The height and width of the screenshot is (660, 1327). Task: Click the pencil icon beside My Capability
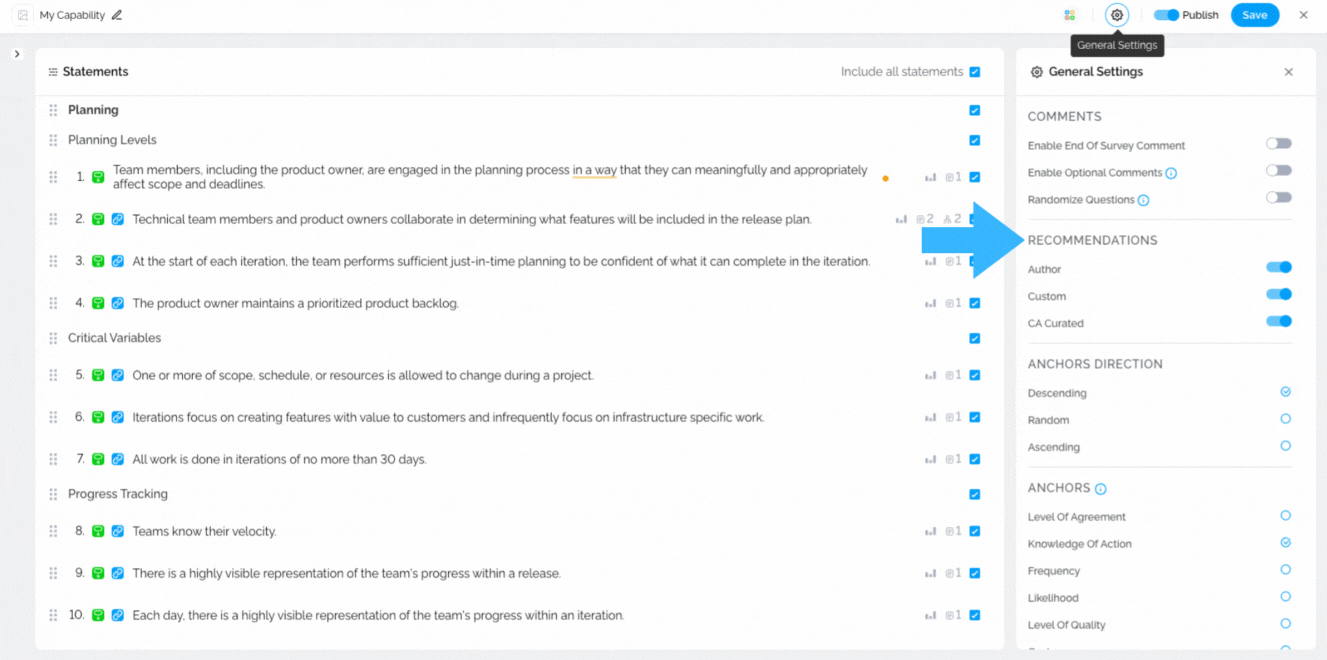point(117,15)
